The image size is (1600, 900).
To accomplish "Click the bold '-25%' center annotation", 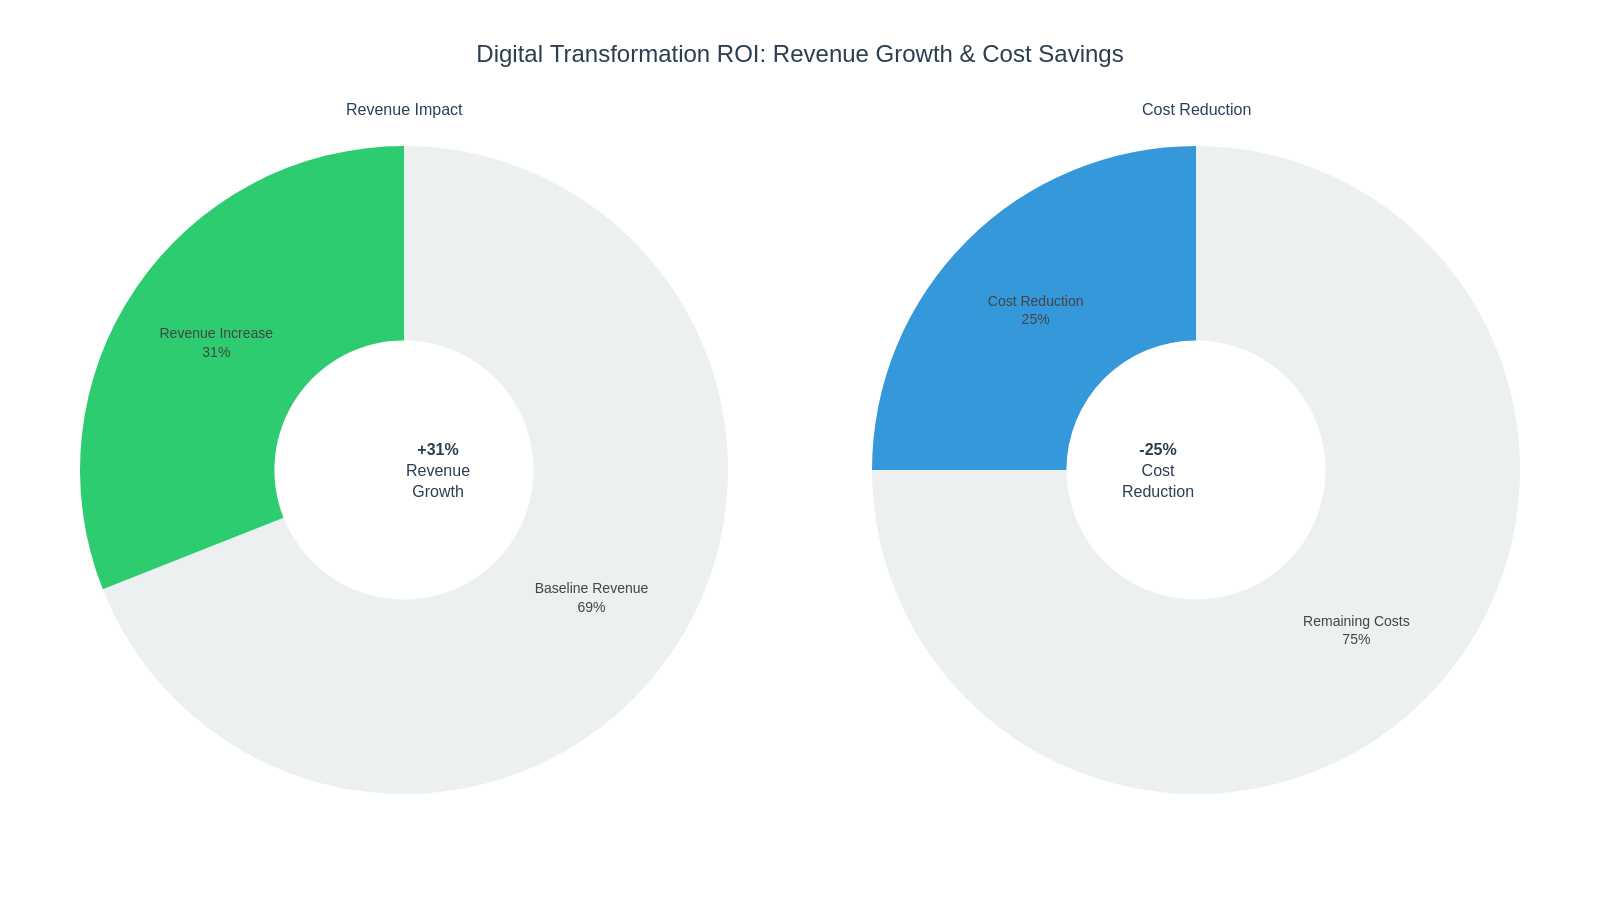I will pos(1158,450).
